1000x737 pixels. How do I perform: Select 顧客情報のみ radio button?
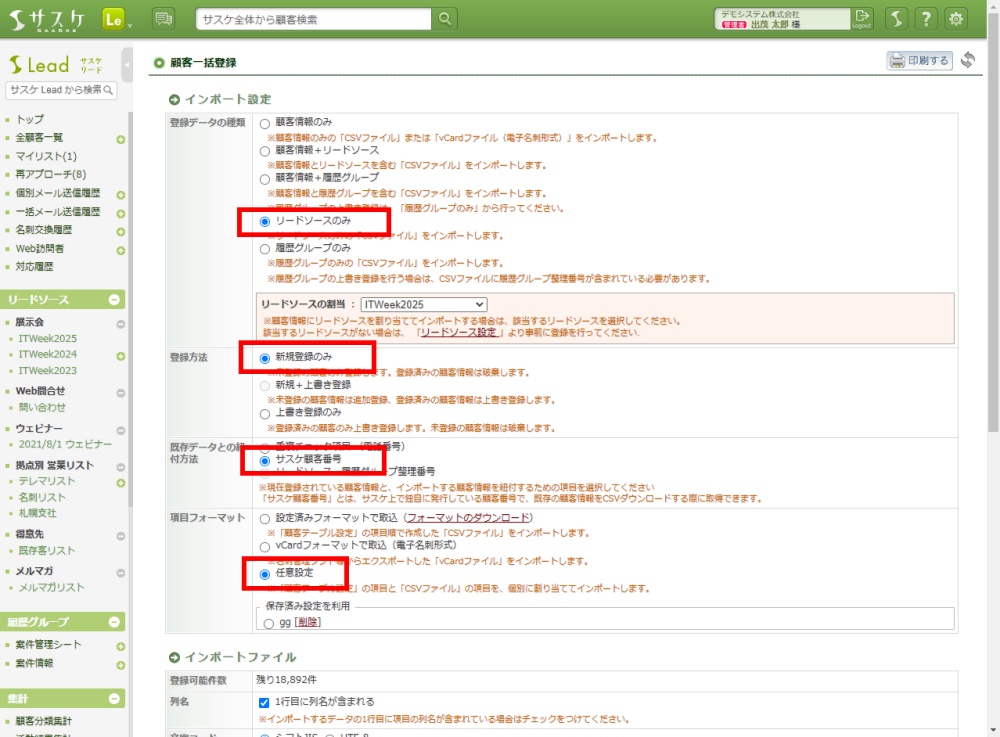click(265, 123)
